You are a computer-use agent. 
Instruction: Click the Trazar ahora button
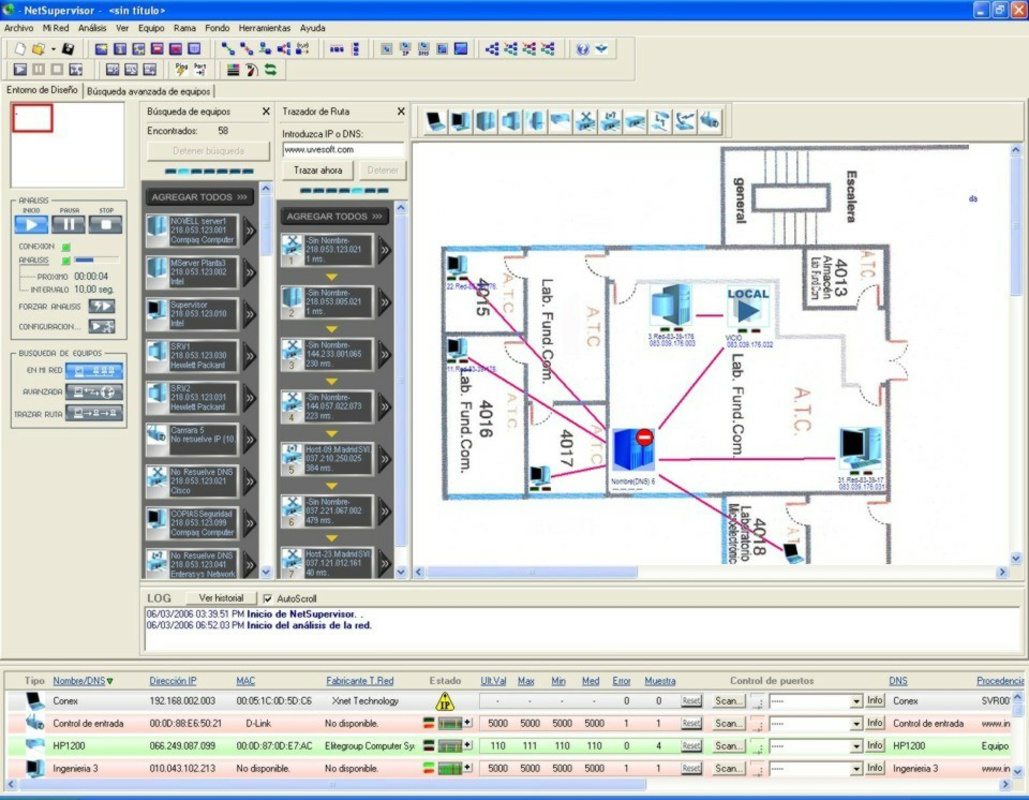318,170
